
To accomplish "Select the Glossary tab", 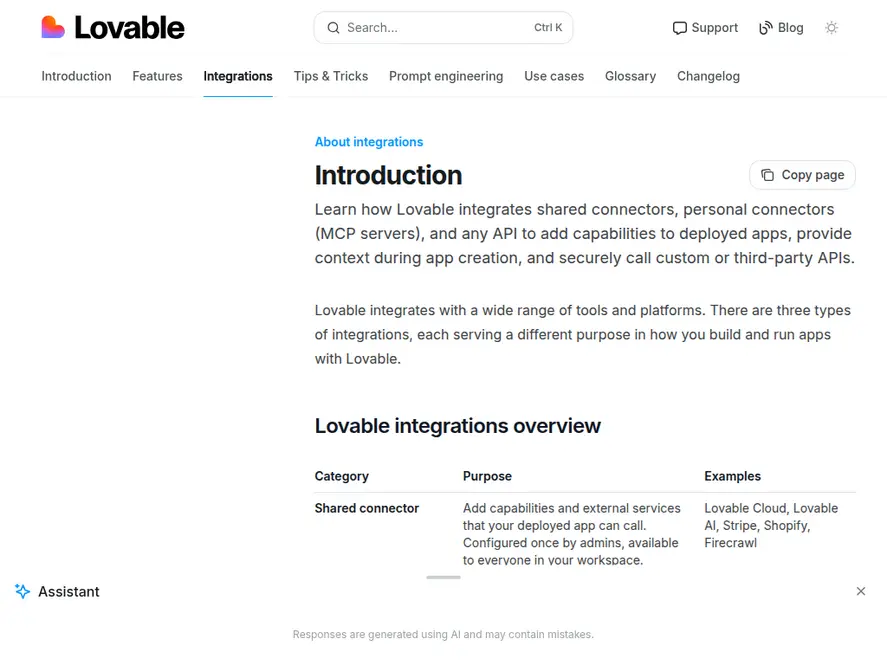I will [x=630, y=76].
